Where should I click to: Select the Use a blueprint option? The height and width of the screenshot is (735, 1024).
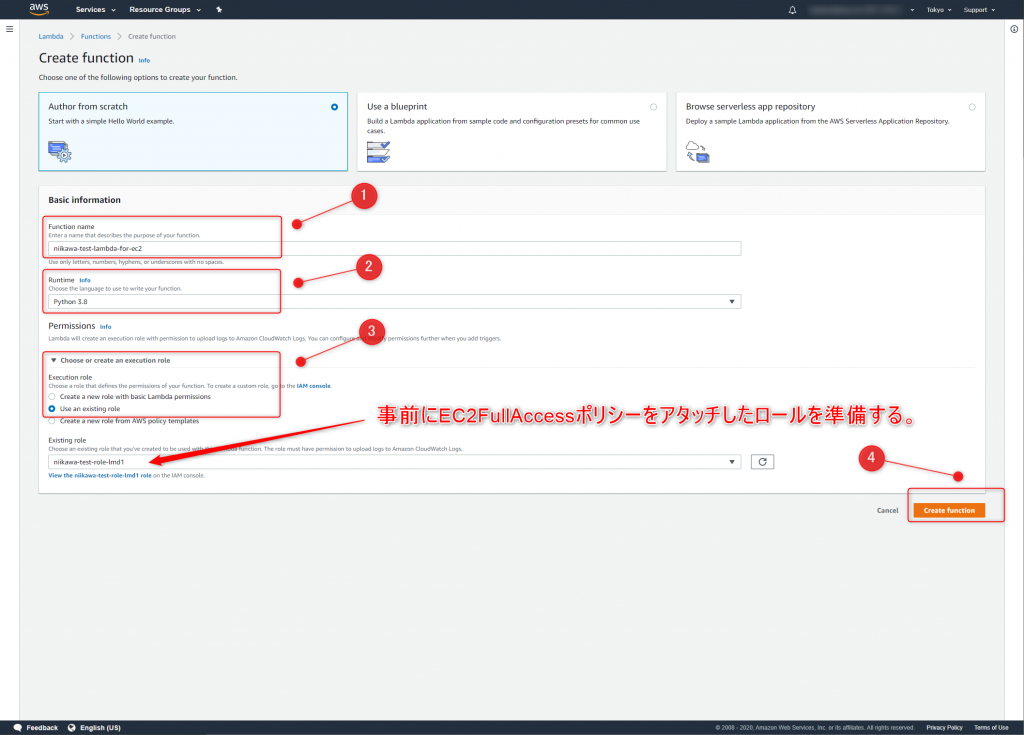click(512, 131)
